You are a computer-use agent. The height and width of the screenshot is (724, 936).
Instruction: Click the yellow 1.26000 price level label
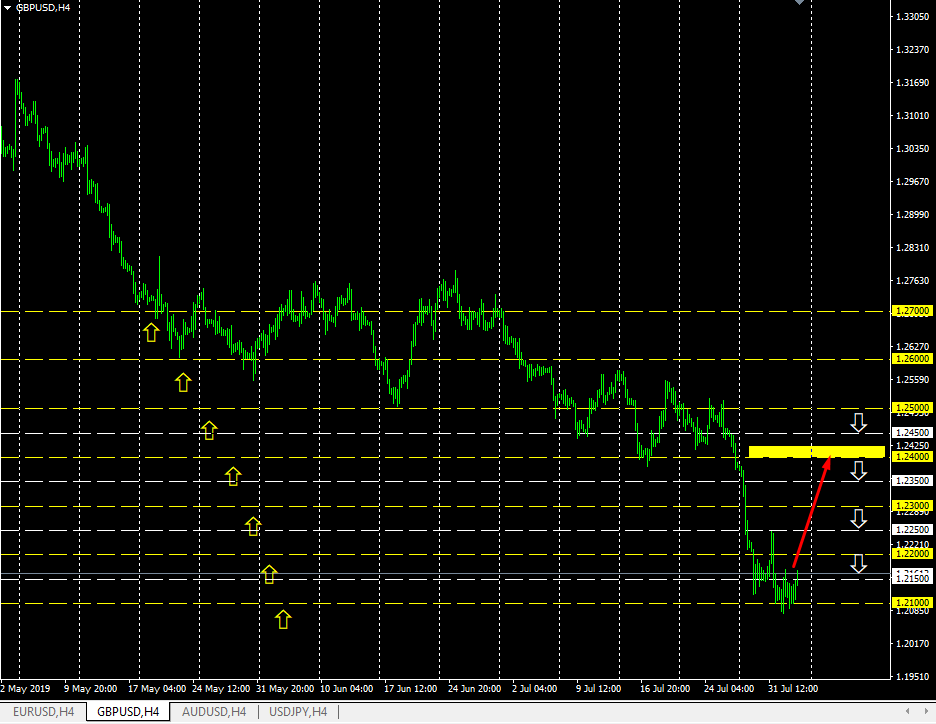(912, 359)
